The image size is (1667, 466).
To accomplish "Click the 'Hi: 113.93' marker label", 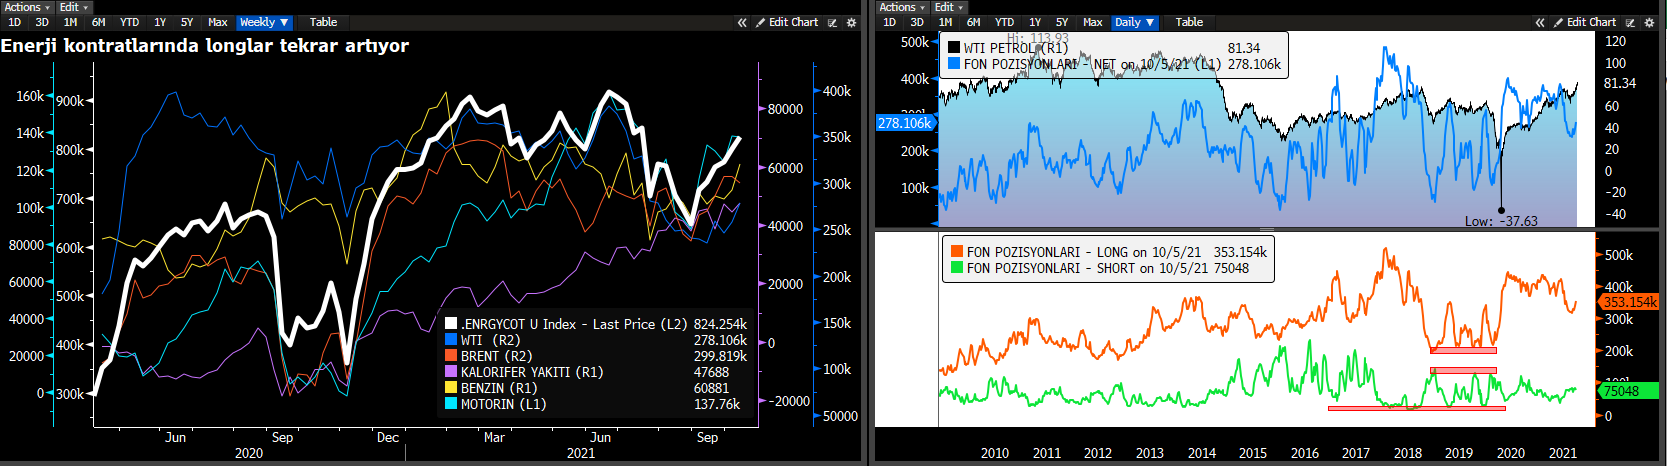I will point(1038,38).
